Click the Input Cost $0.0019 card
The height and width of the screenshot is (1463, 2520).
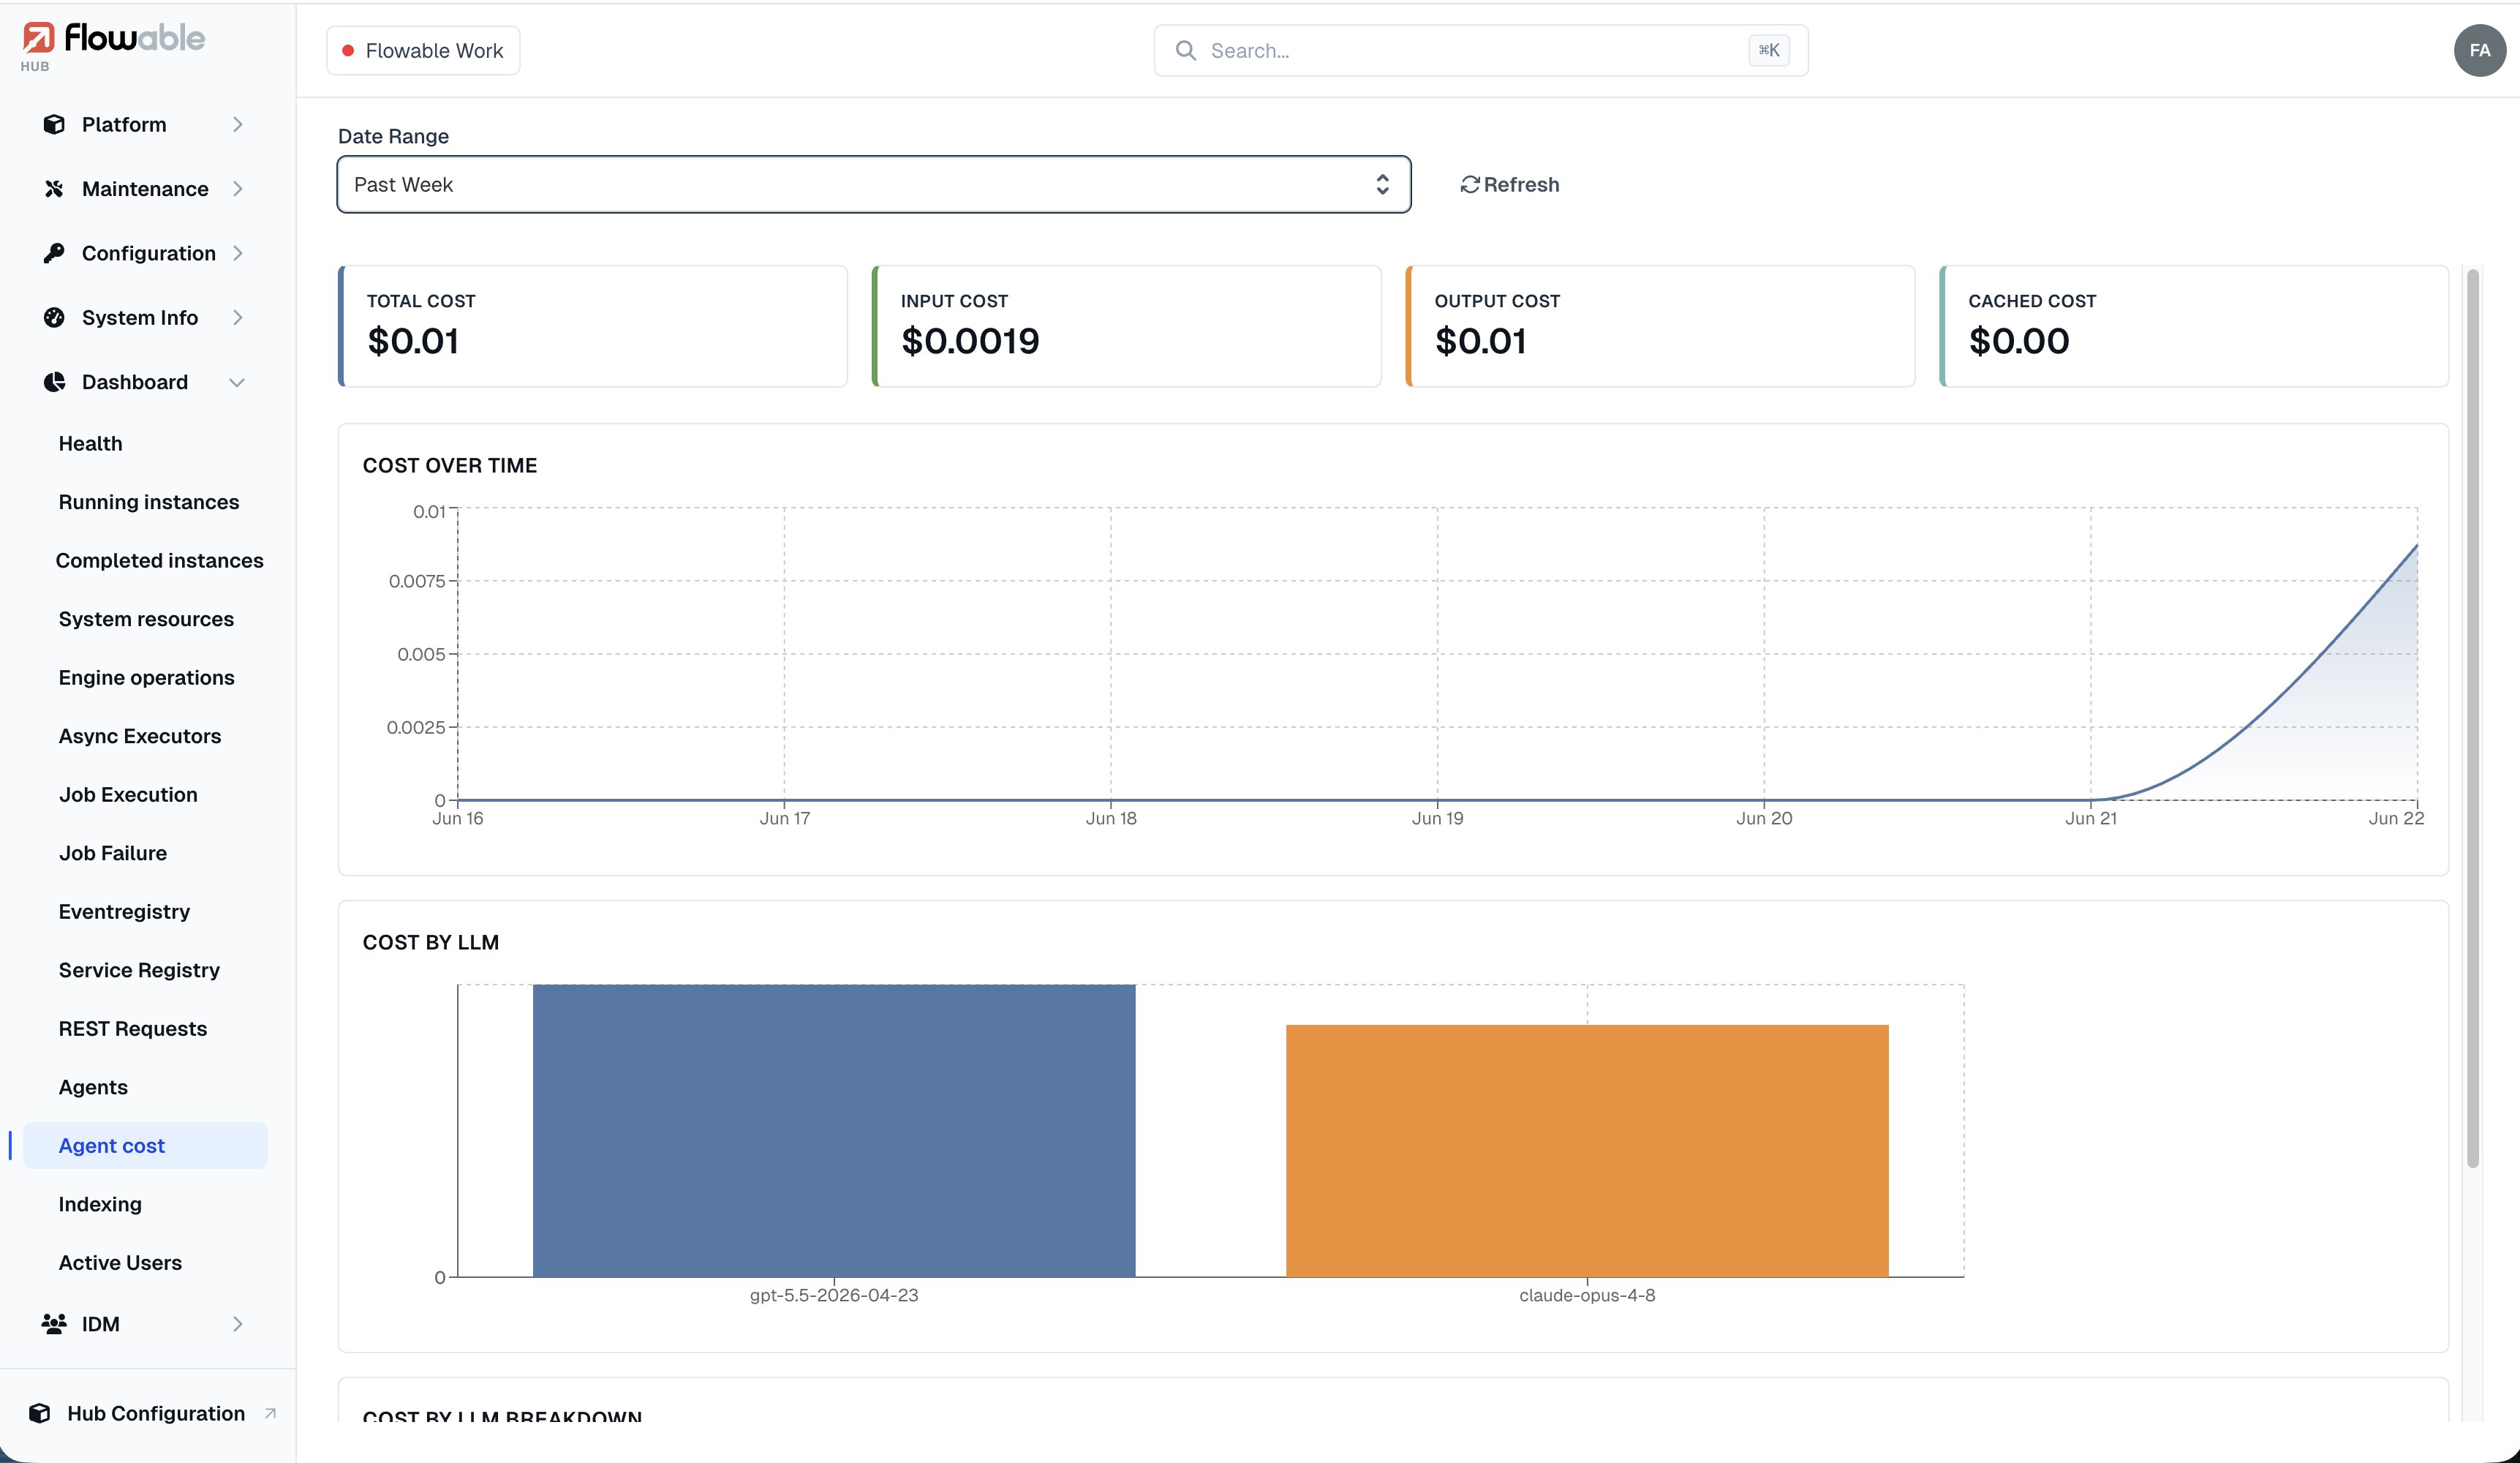click(x=1127, y=326)
